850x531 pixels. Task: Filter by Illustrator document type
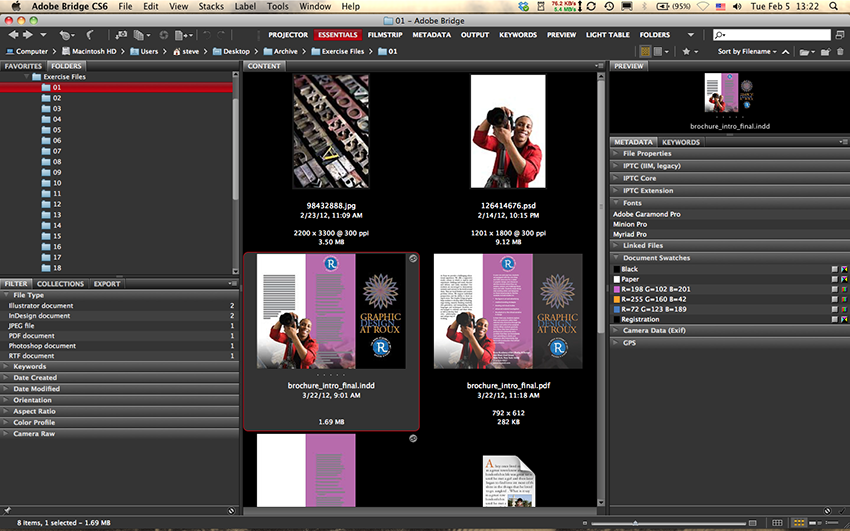click(119, 306)
